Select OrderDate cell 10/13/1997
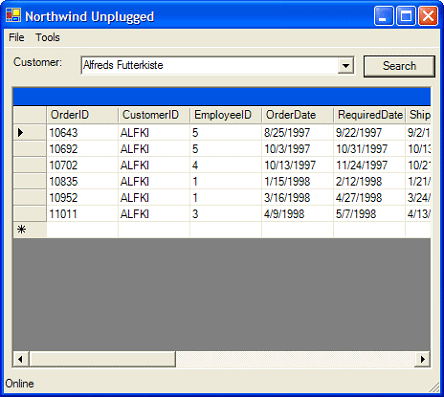This screenshot has width=444, height=397. pos(297,165)
